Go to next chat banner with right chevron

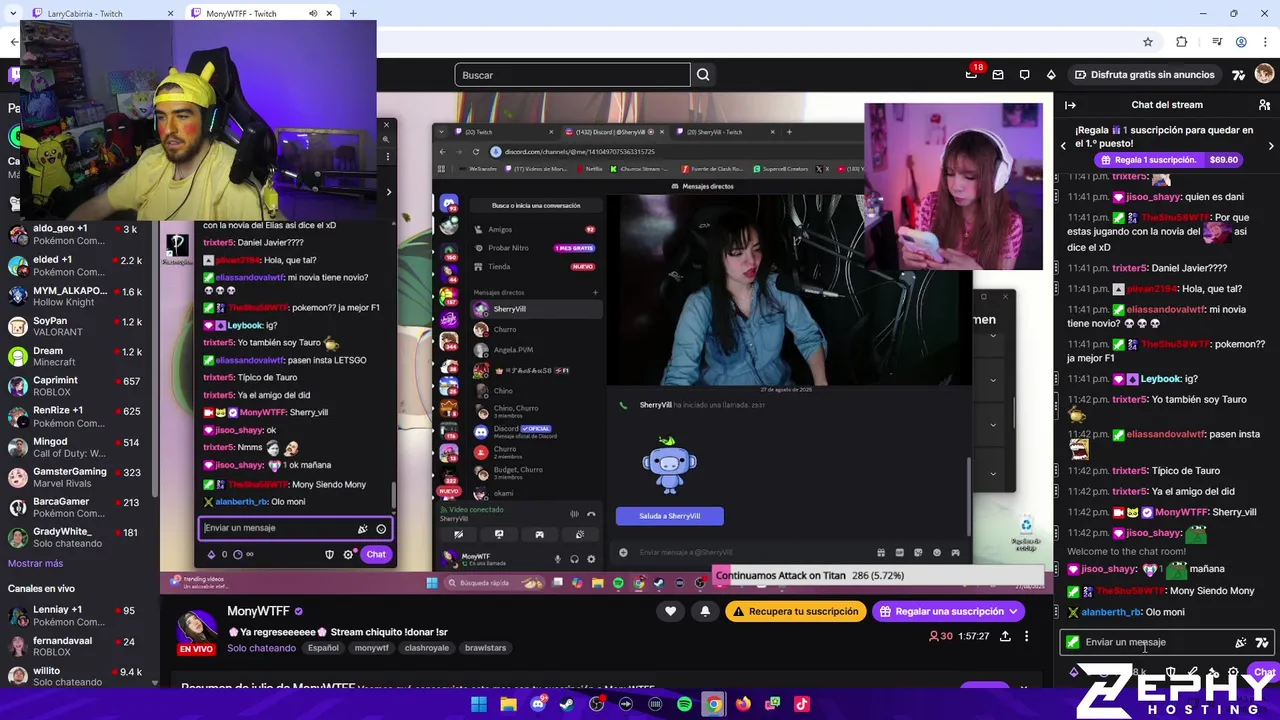click(1271, 146)
